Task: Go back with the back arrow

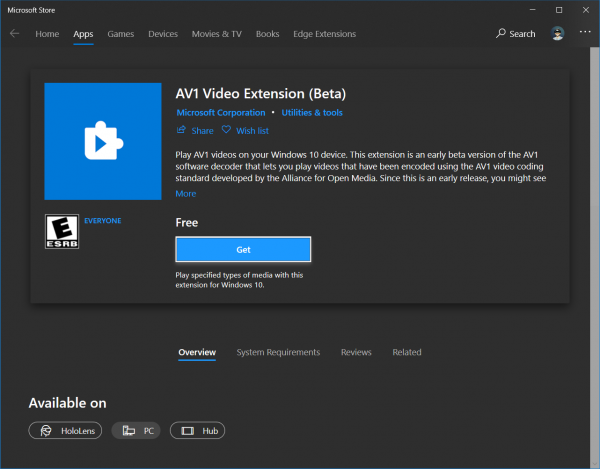Action: click(x=15, y=34)
